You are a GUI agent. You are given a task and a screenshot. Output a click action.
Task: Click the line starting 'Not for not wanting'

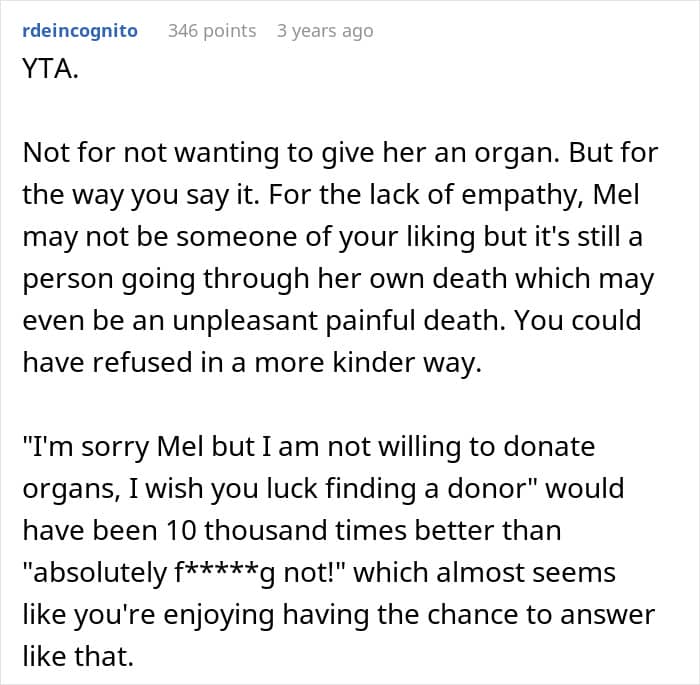pos(340,153)
